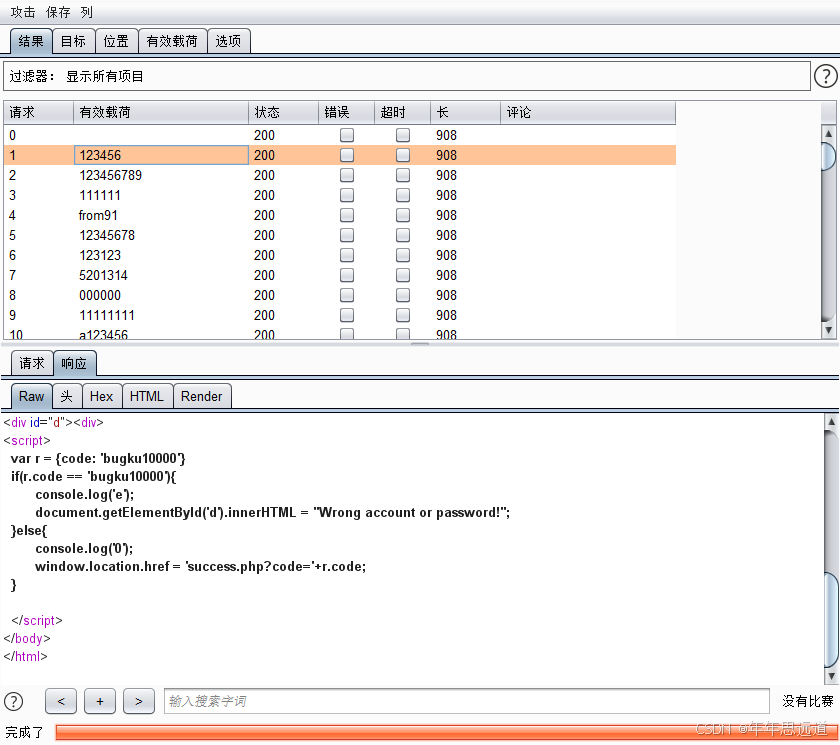
Task: Open the 保存 menu
Action: 58,12
